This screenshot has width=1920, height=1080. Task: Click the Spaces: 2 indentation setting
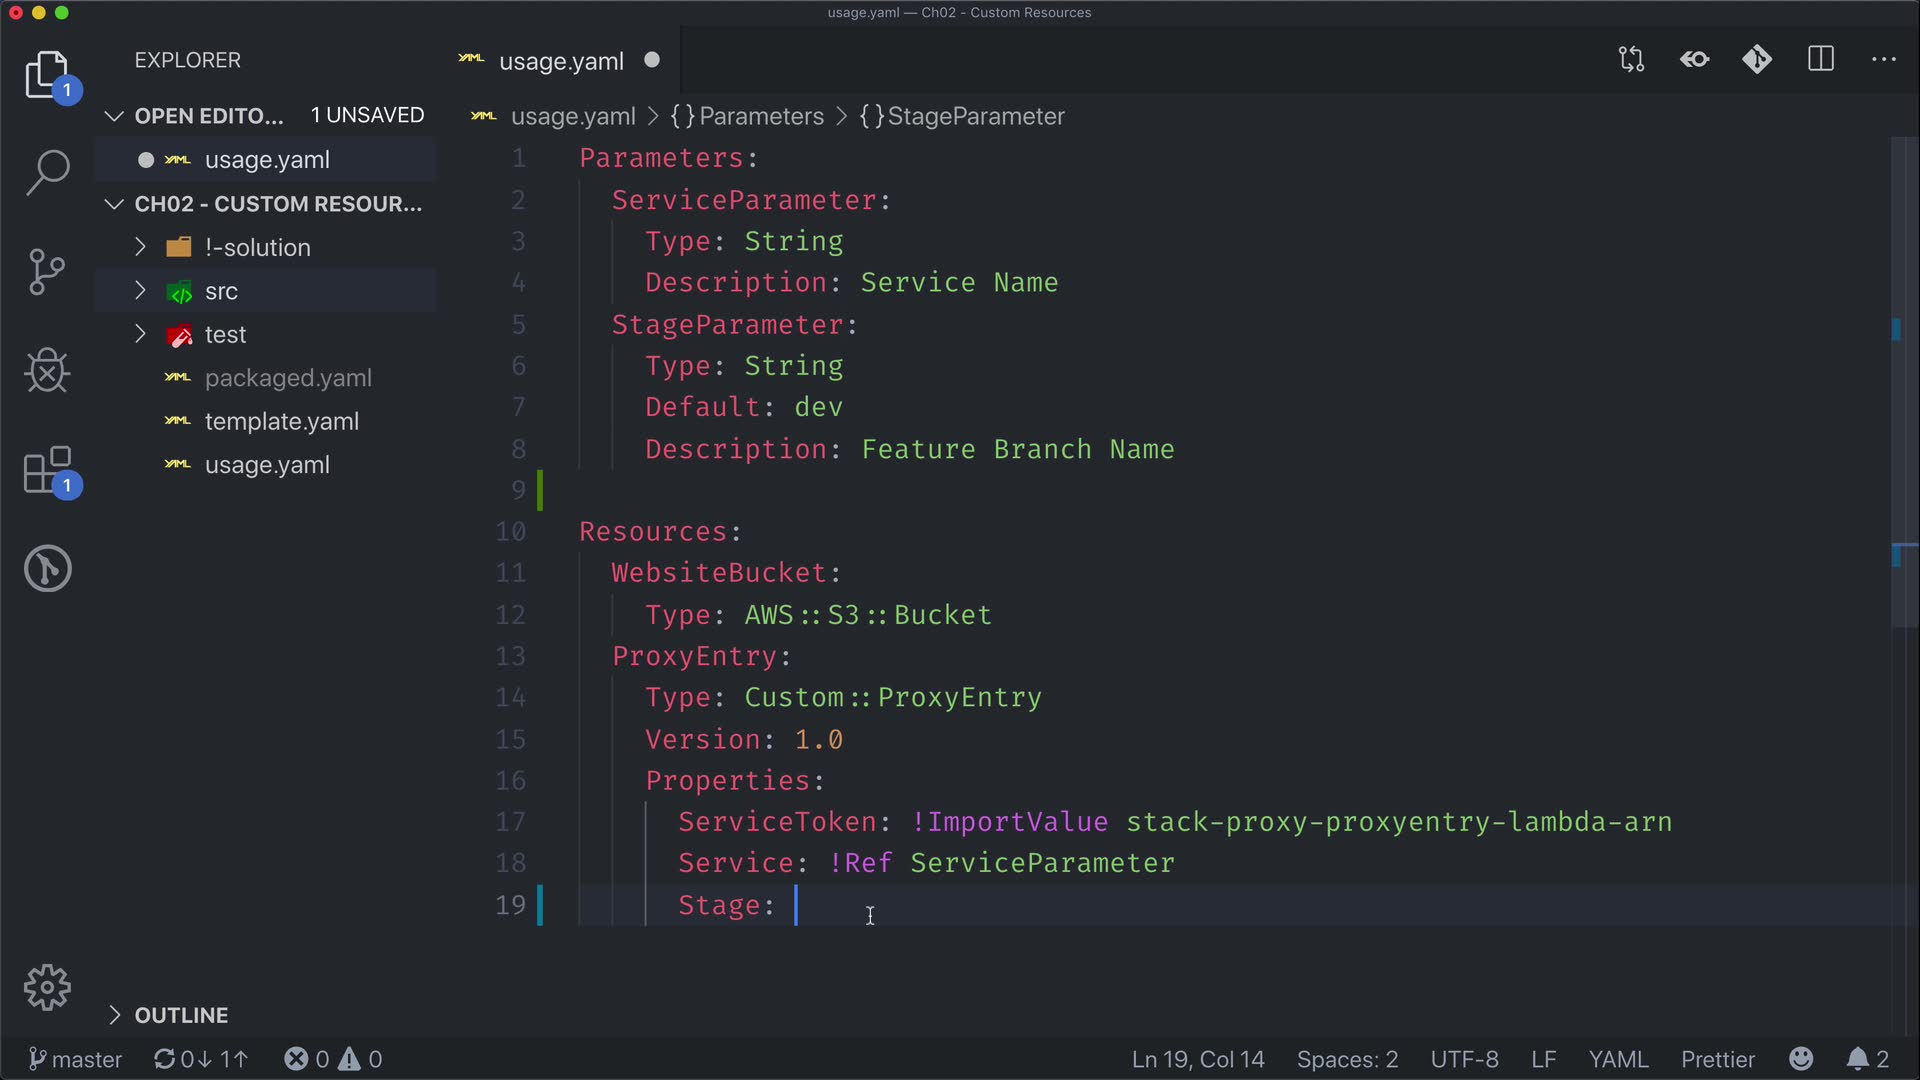click(x=1346, y=1059)
